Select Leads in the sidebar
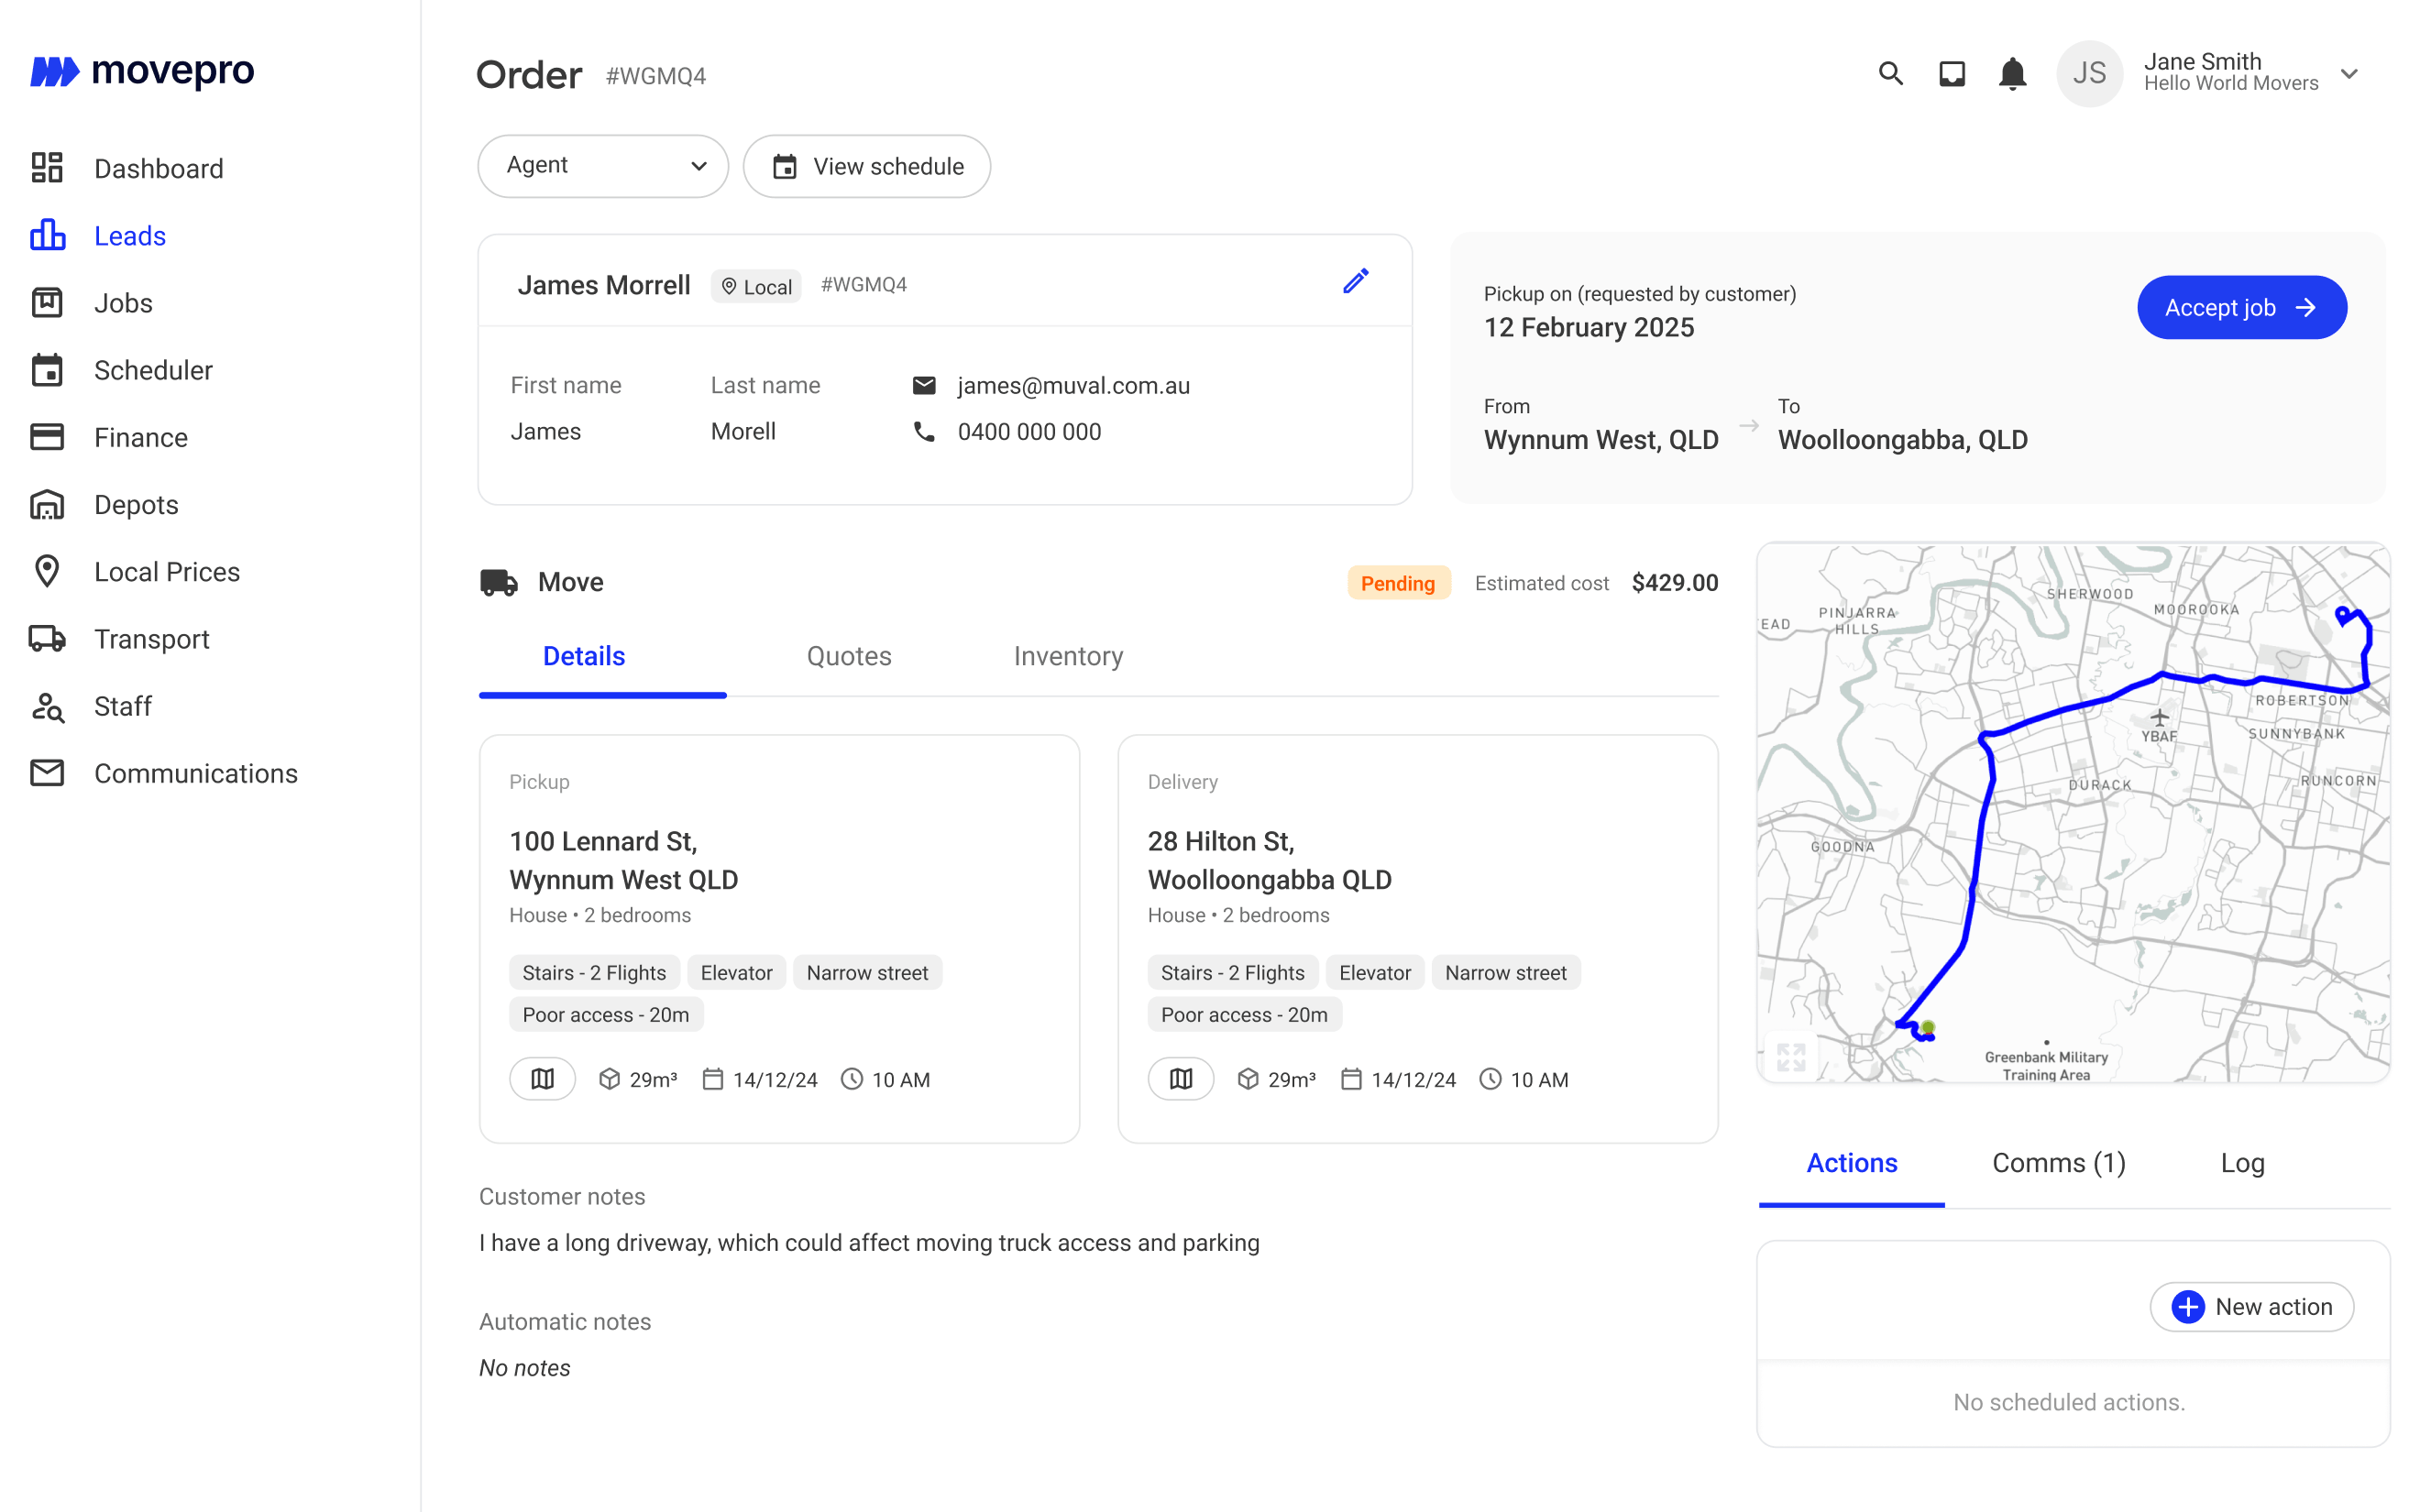The height and width of the screenshot is (1512, 2420). point(130,236)
